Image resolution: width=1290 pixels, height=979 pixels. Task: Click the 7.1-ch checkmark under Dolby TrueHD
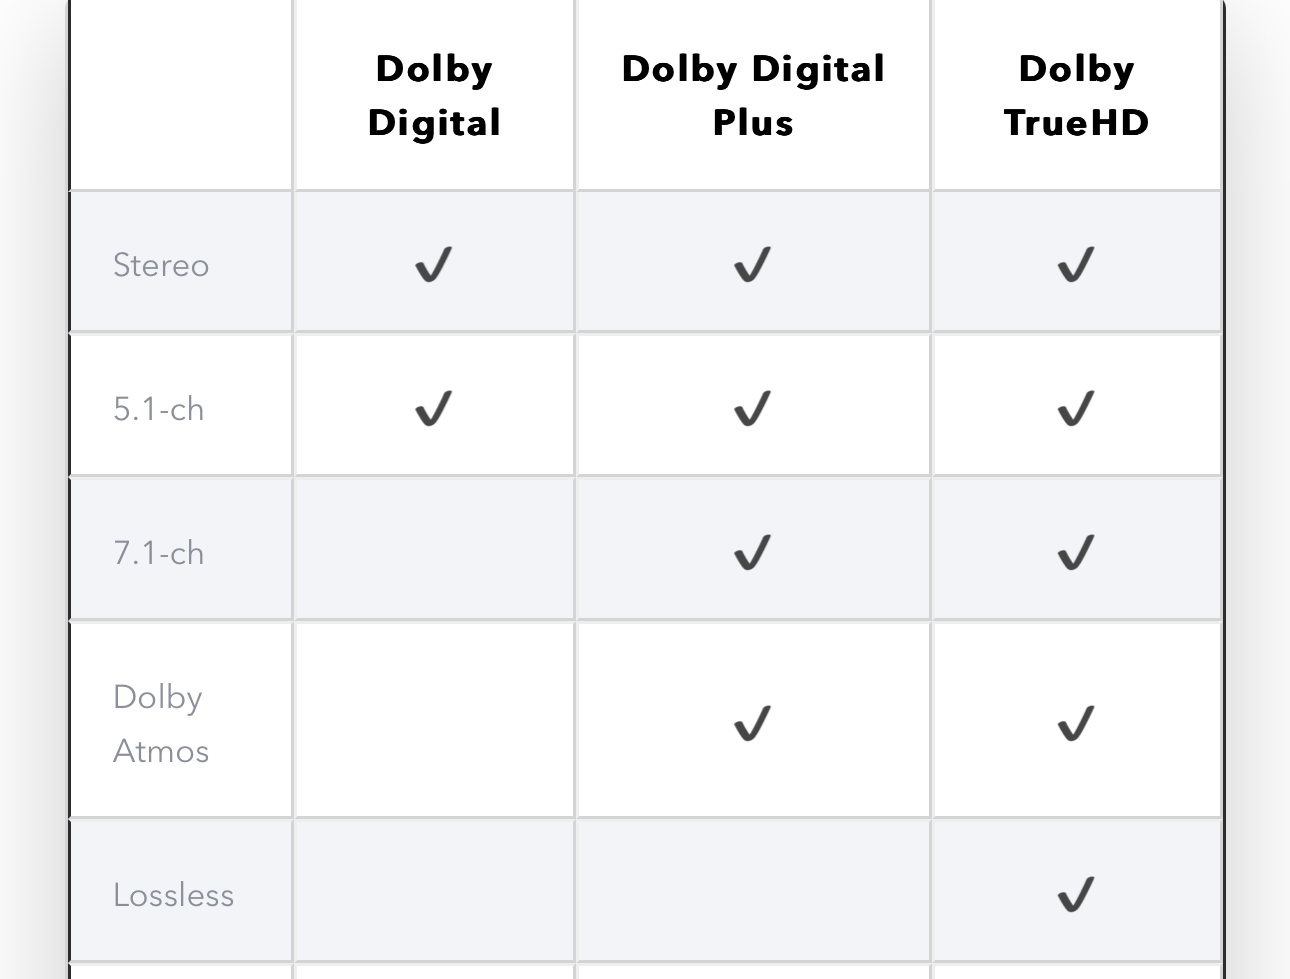pos(1076,552)
